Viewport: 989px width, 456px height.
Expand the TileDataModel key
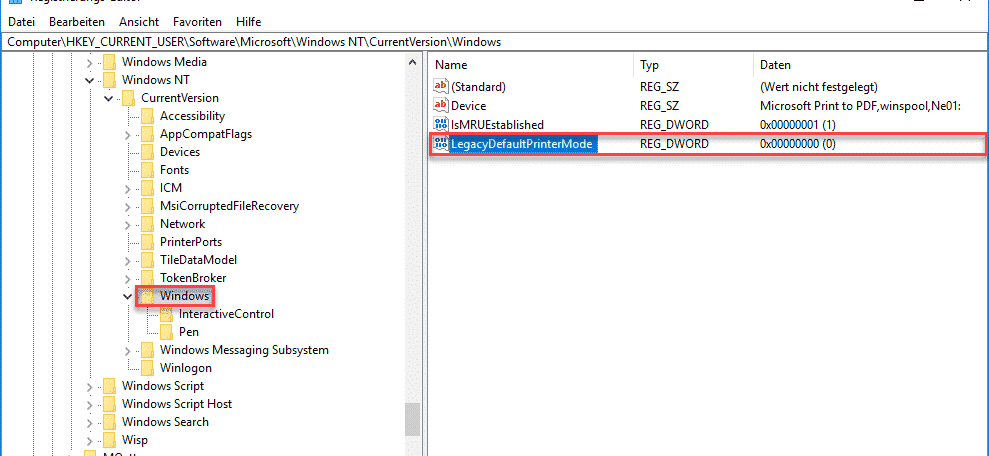pos(128,260)
